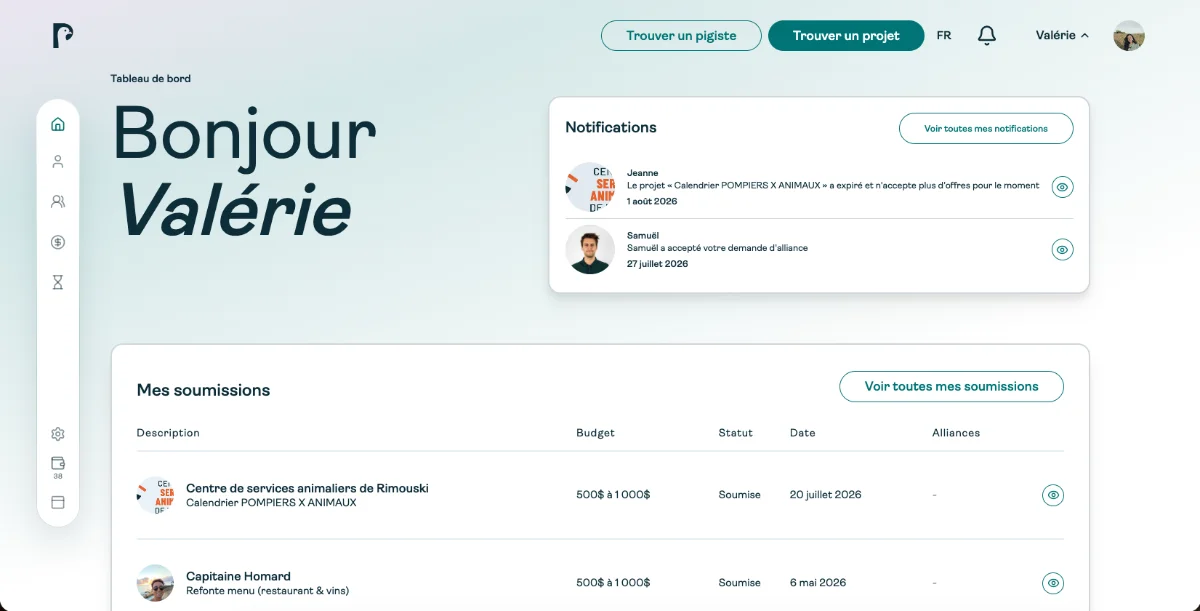Go to the site logo home
The width and height of the screenshot is (1200, 611).
63,36
